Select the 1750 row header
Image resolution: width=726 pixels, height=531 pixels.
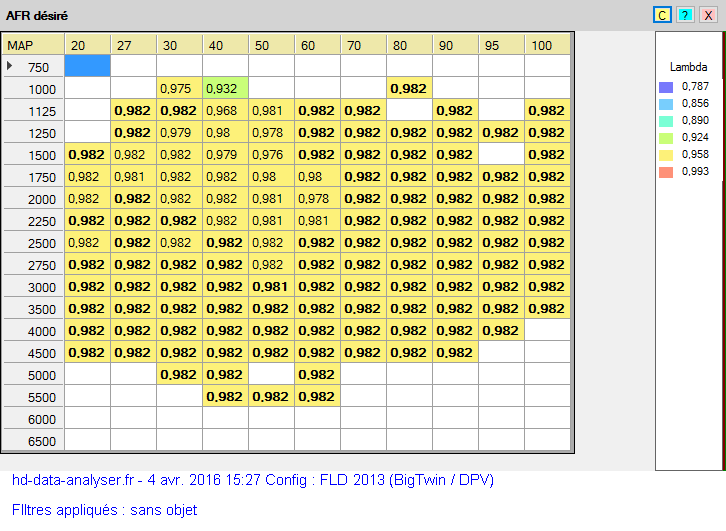(x=33, y=176)
